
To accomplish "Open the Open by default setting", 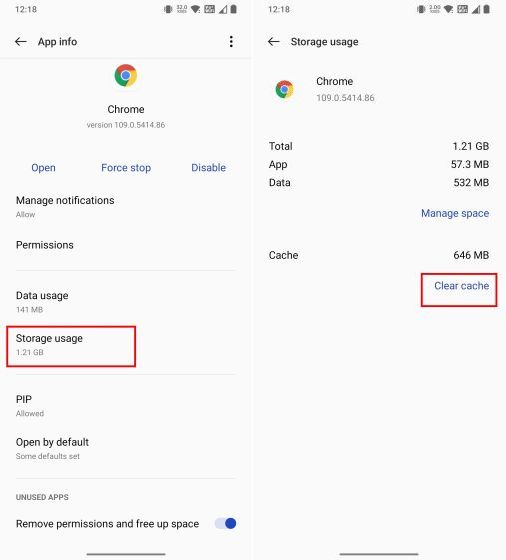I will click(x=126, y=449).
